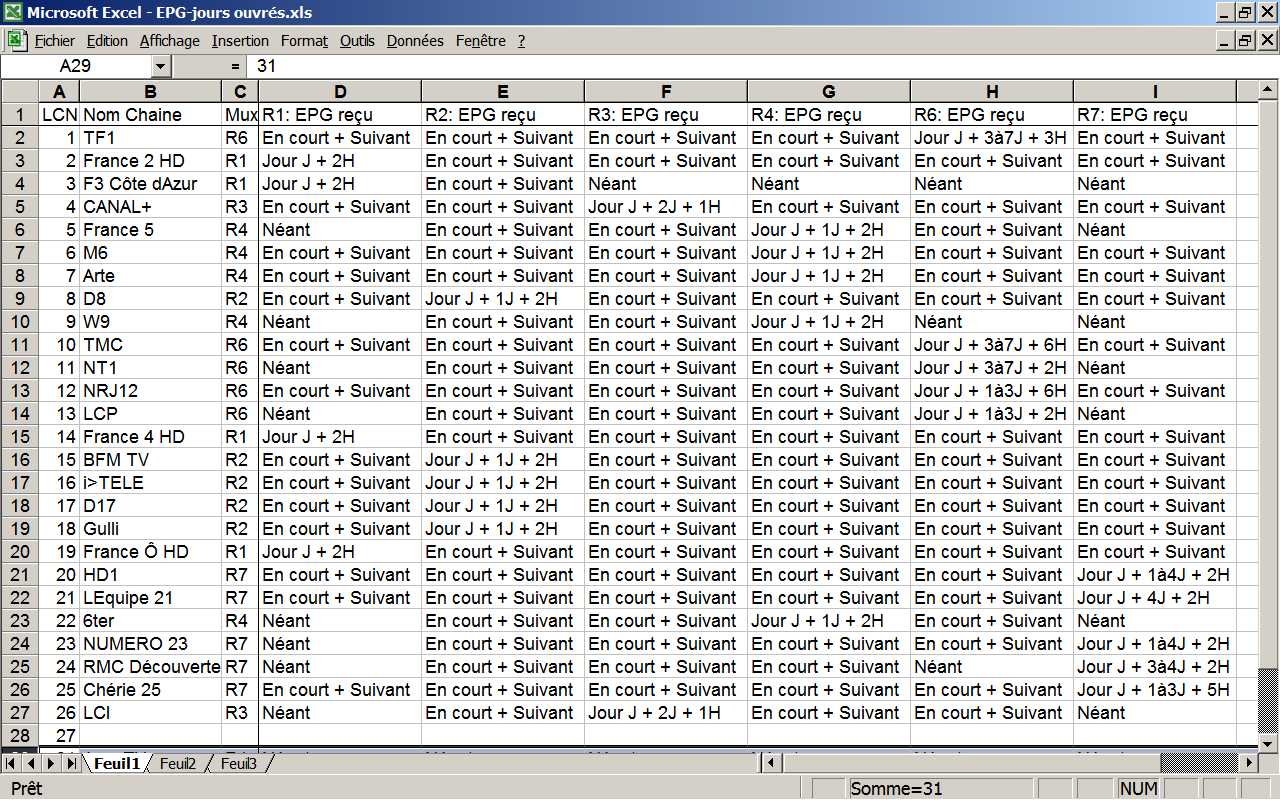
Task: Select the cell 'LEquipe 21'
Action: (x=151, y=598)
